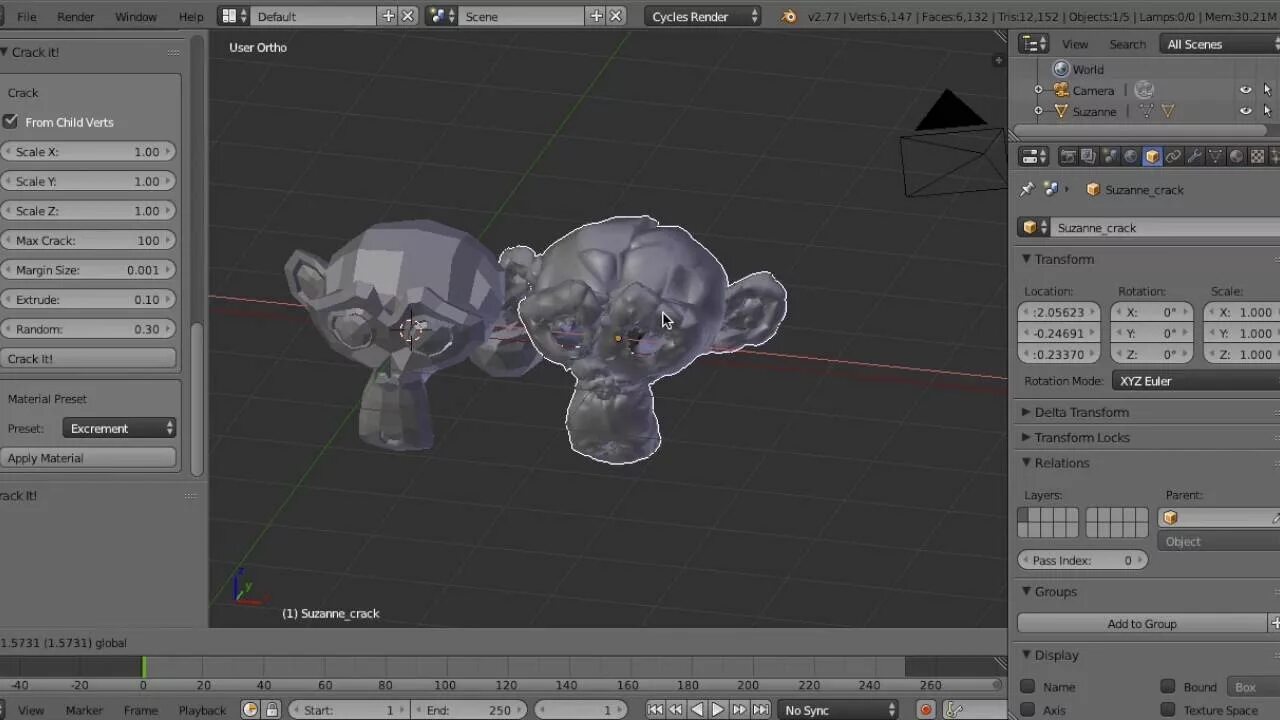Click the pin icon in properties breadcrumb
The image size is (1280, 720).
[x=1026, y=189]
